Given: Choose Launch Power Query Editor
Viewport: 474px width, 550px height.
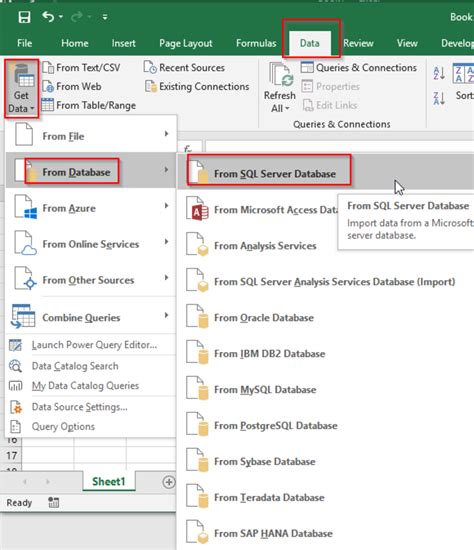Looking at the screenshot, I should [91, 345].
